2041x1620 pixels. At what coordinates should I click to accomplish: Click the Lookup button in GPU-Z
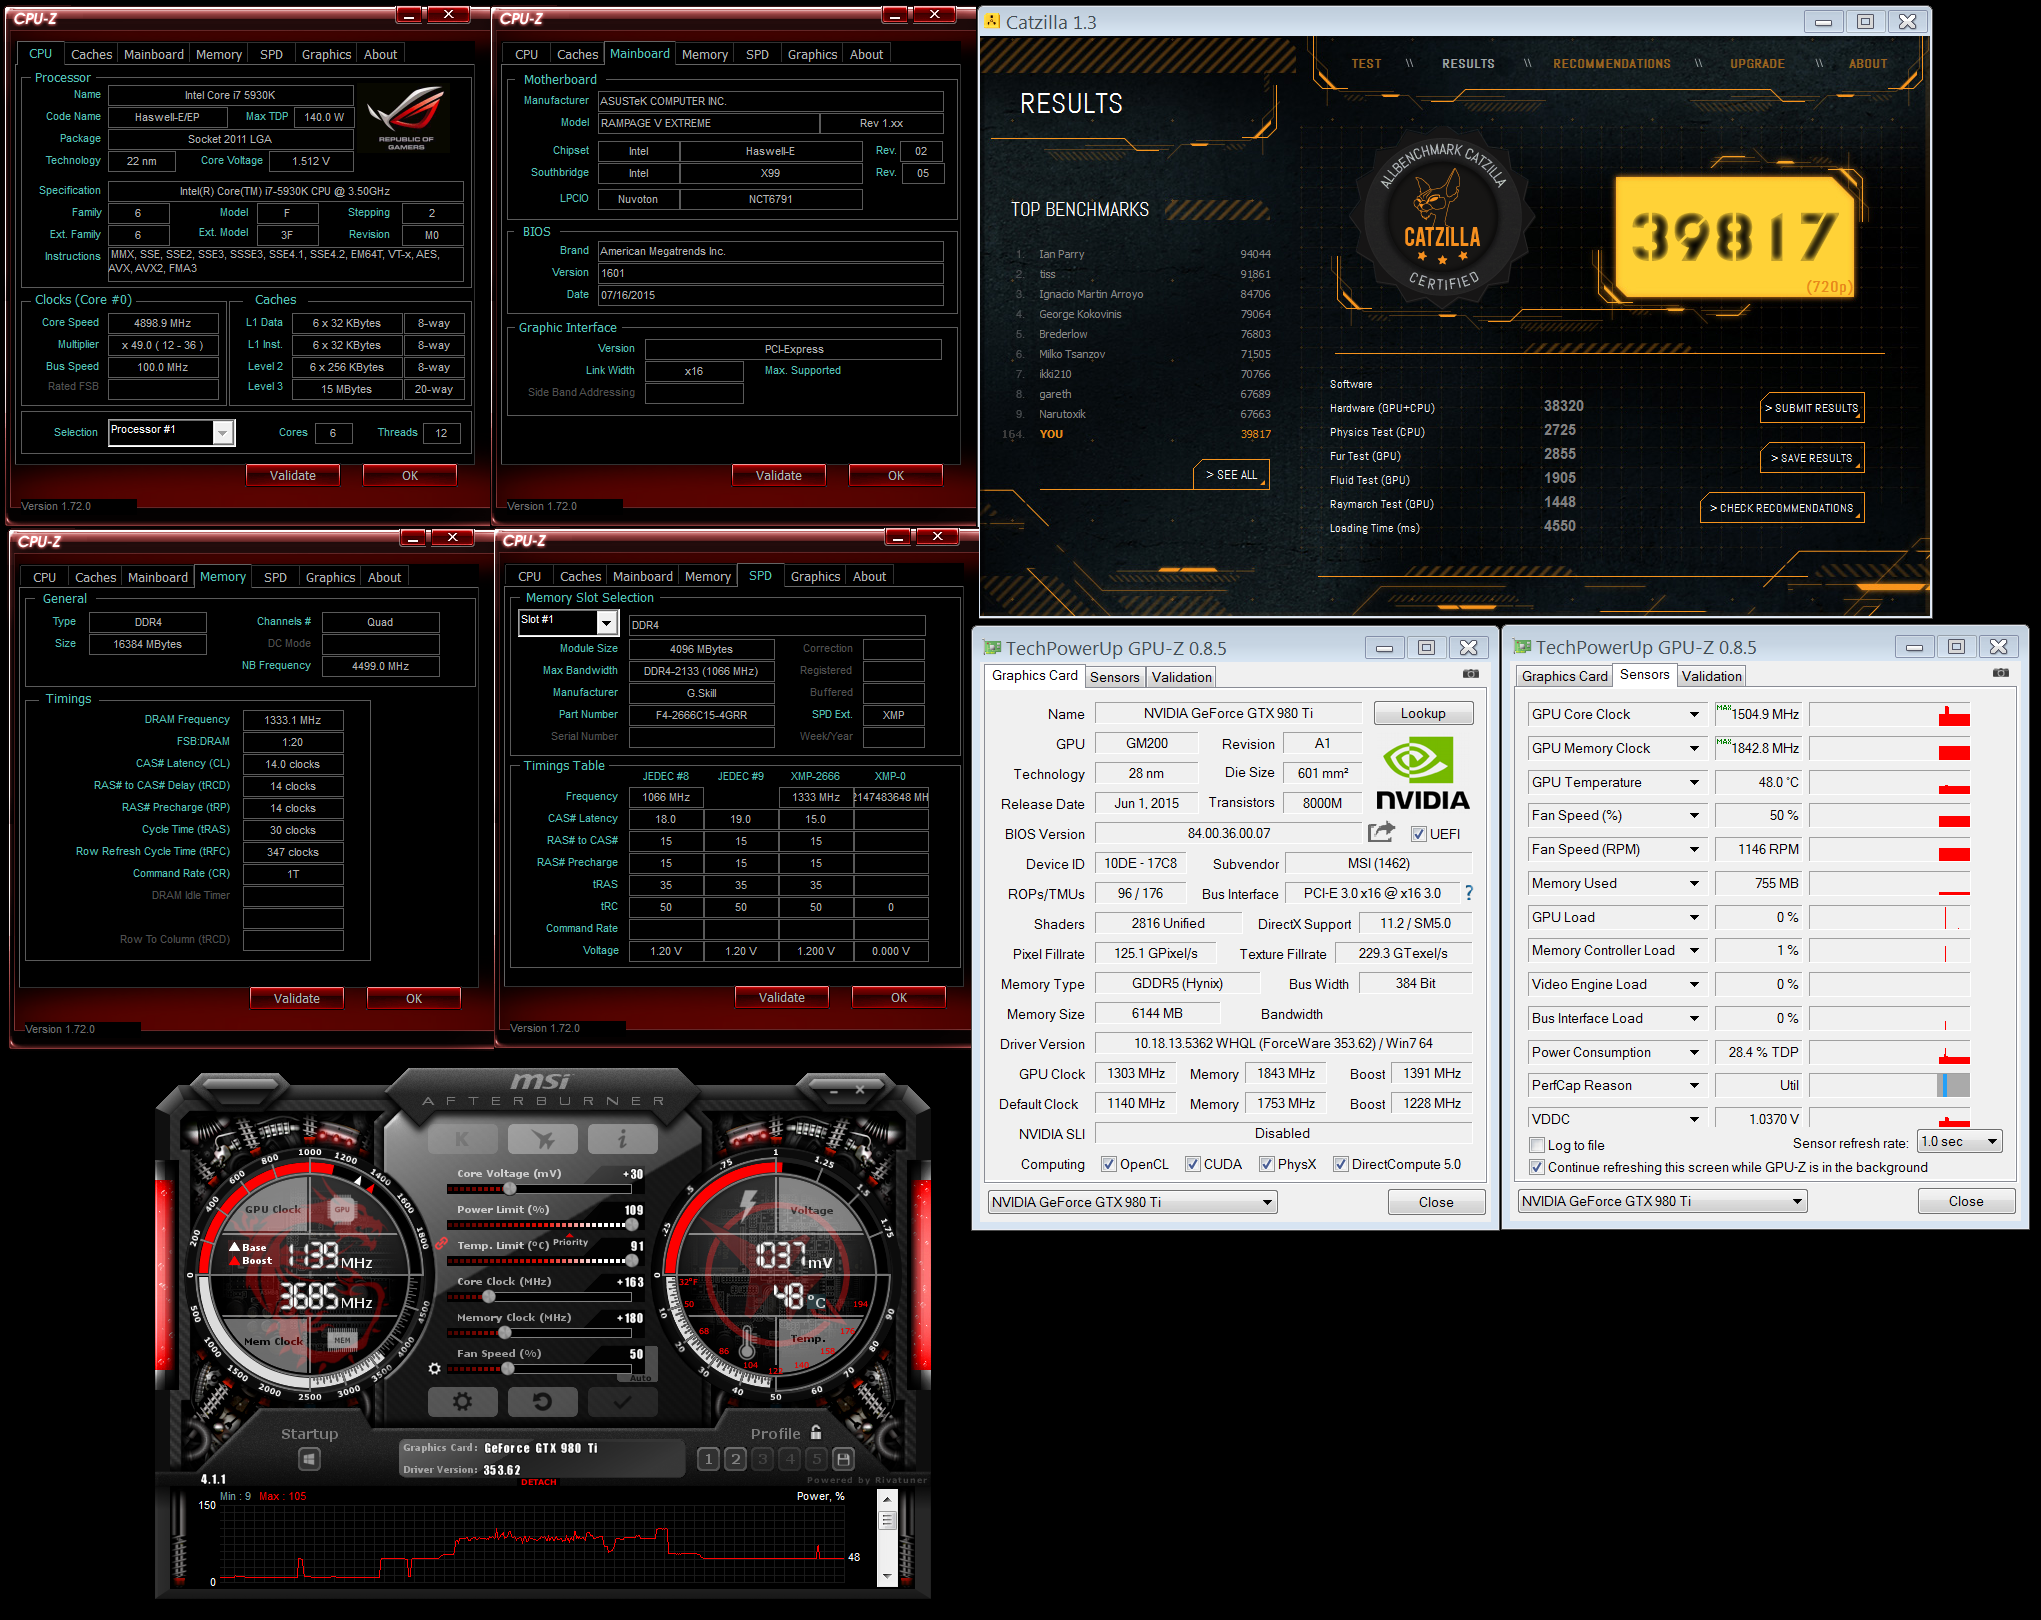(1423, 713)
